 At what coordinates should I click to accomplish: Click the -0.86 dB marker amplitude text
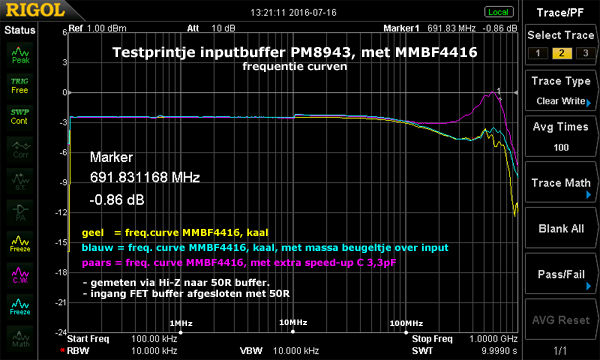[117, 200]
